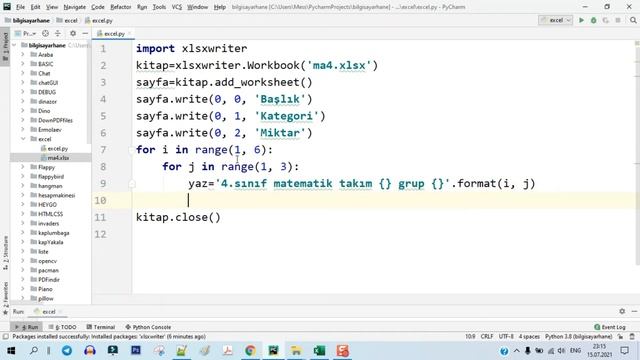Click the Python 3.8 interpreter selector
This screenshot has height=360, width=640.
click(578, 337)
